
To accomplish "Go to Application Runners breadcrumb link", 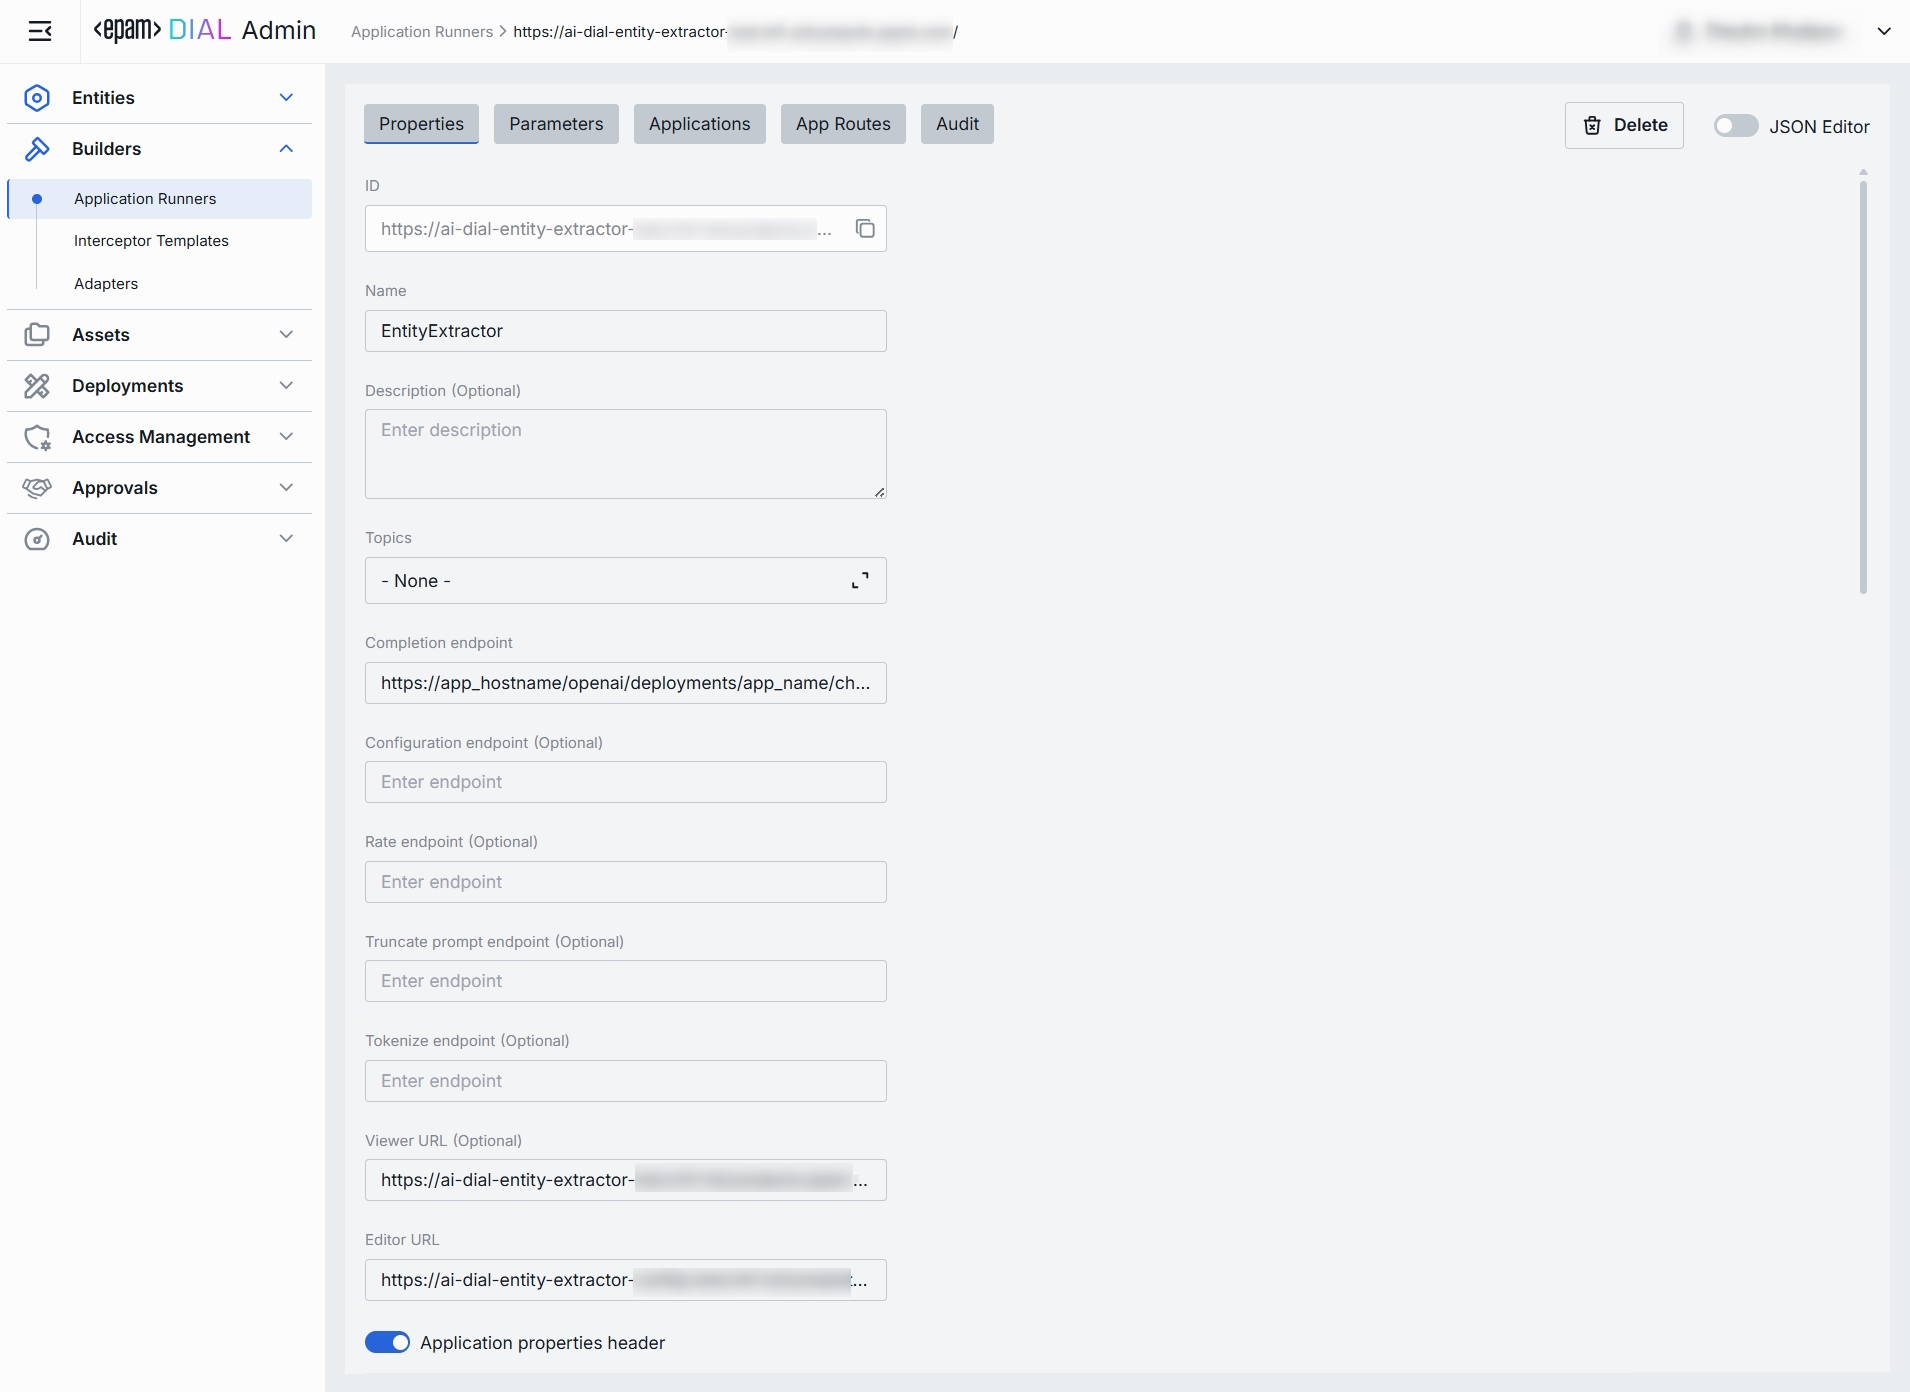I will 422,32.
